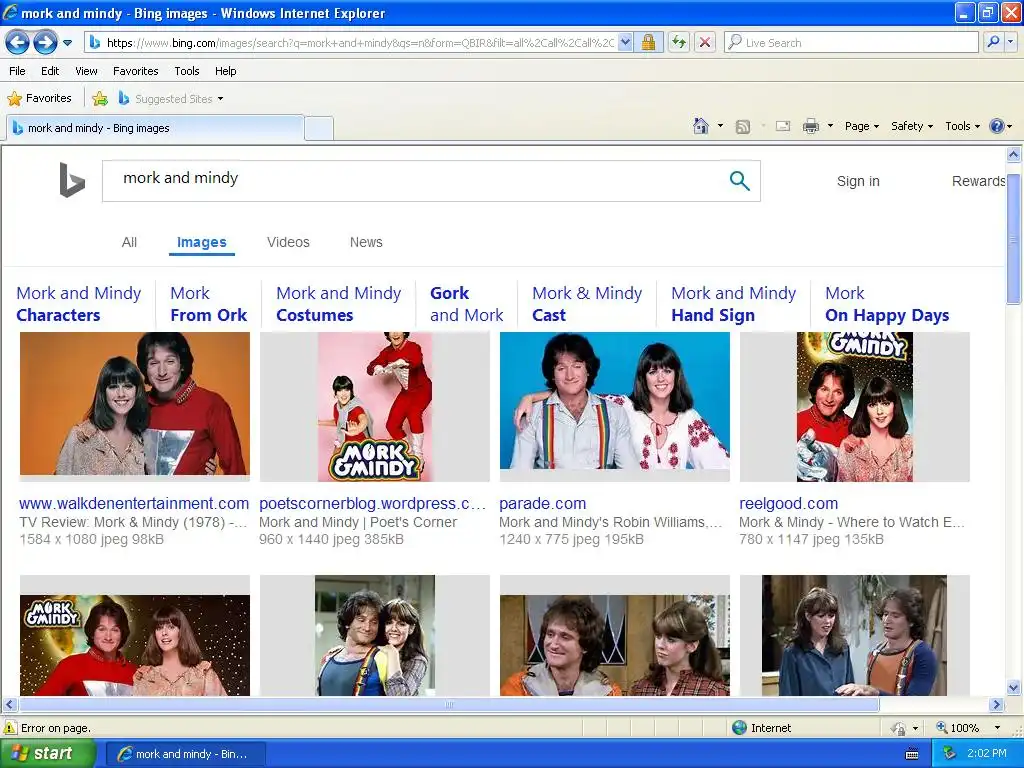Viewport: 1024px width, 768px height.
Task: Open the File menu
Action: [x=18, y=71]
